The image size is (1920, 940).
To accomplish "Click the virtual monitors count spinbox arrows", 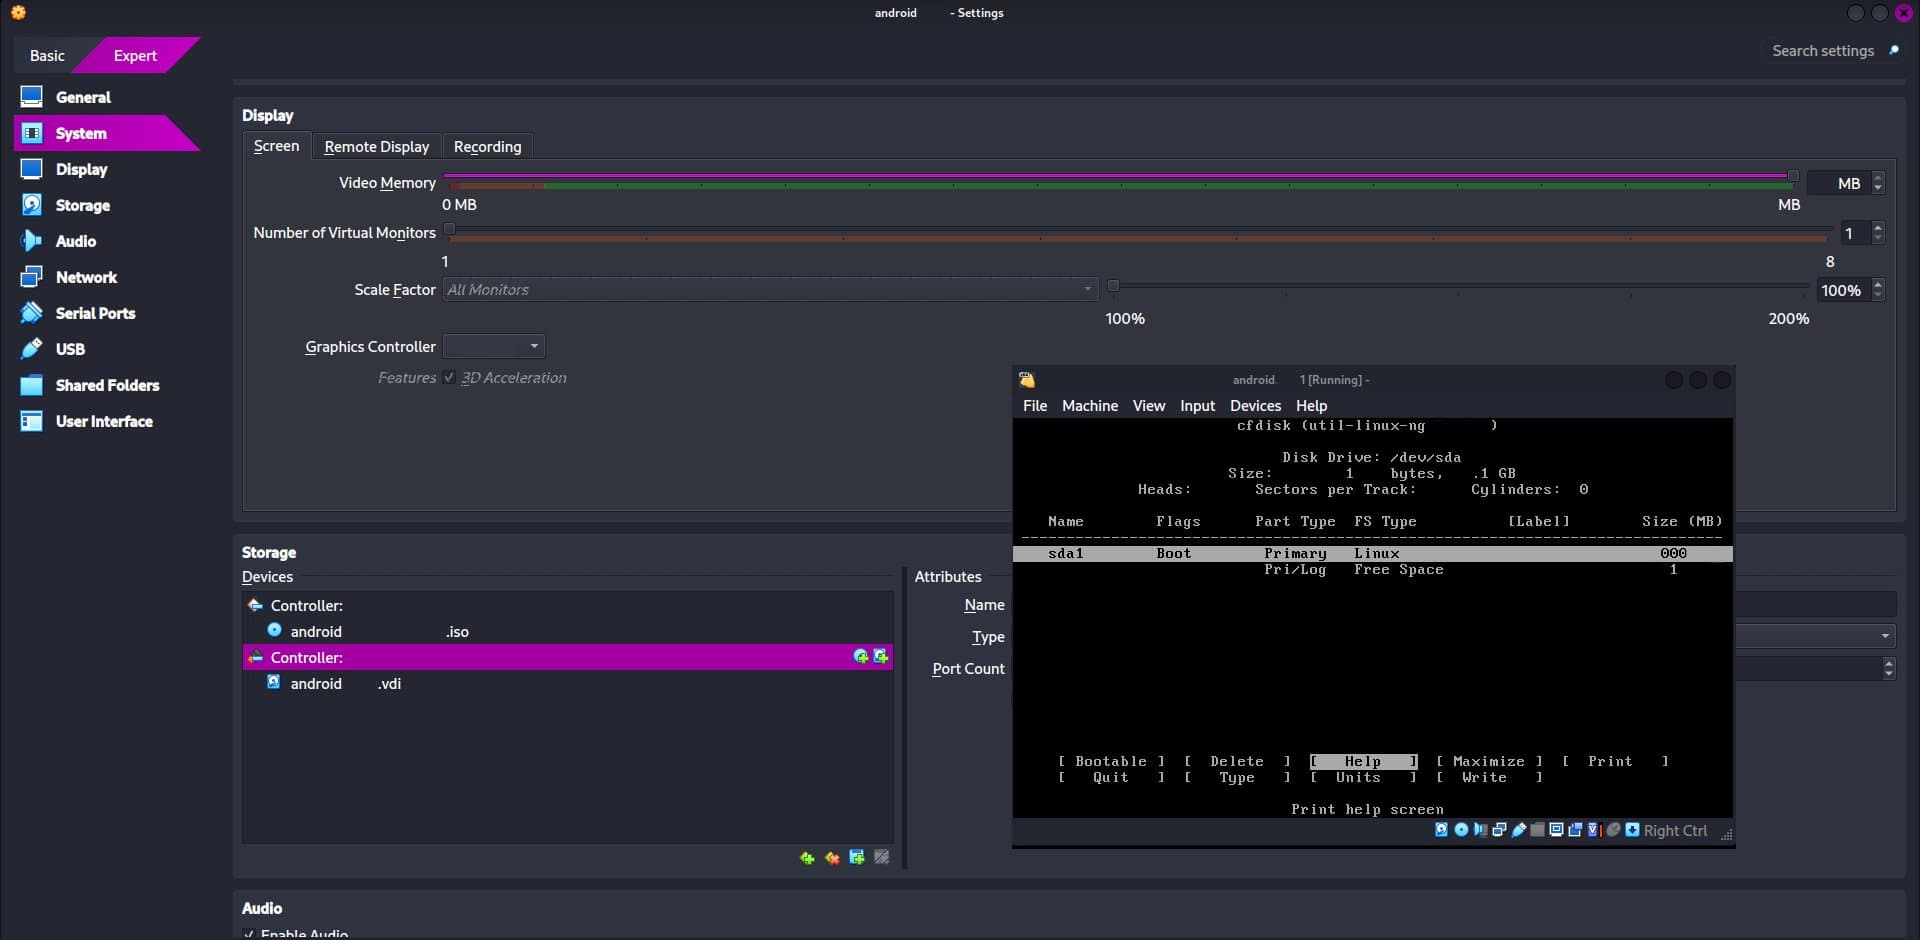I will (x=1878, y=233).
